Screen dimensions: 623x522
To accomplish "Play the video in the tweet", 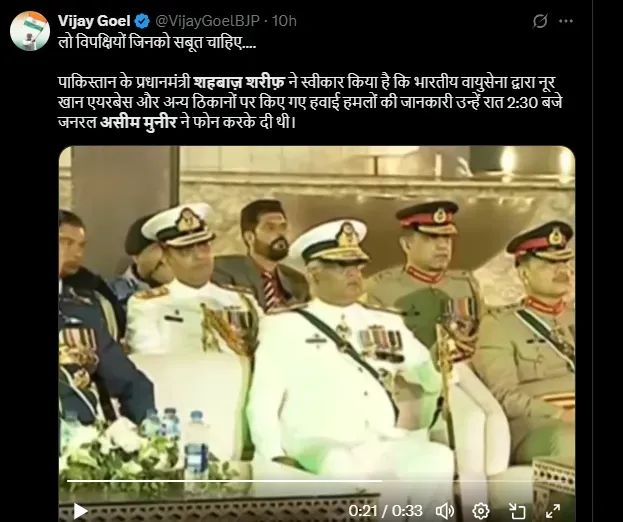I will click(x=80, y=510).
